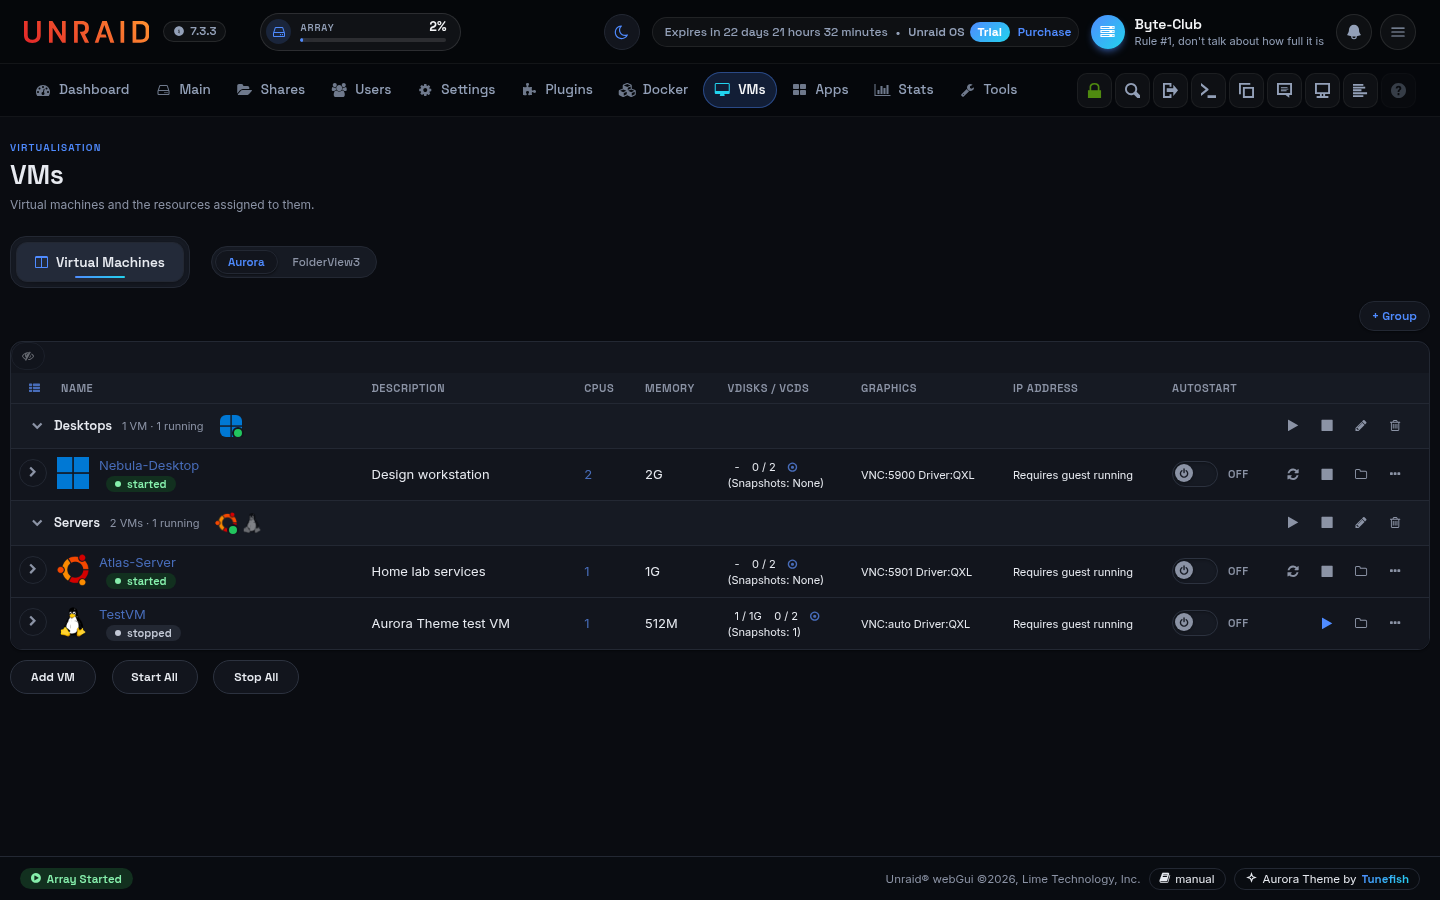Screen dimensions: 1440x900
Task: Click the Array Started status badge
Action: [x=76, y=879]
